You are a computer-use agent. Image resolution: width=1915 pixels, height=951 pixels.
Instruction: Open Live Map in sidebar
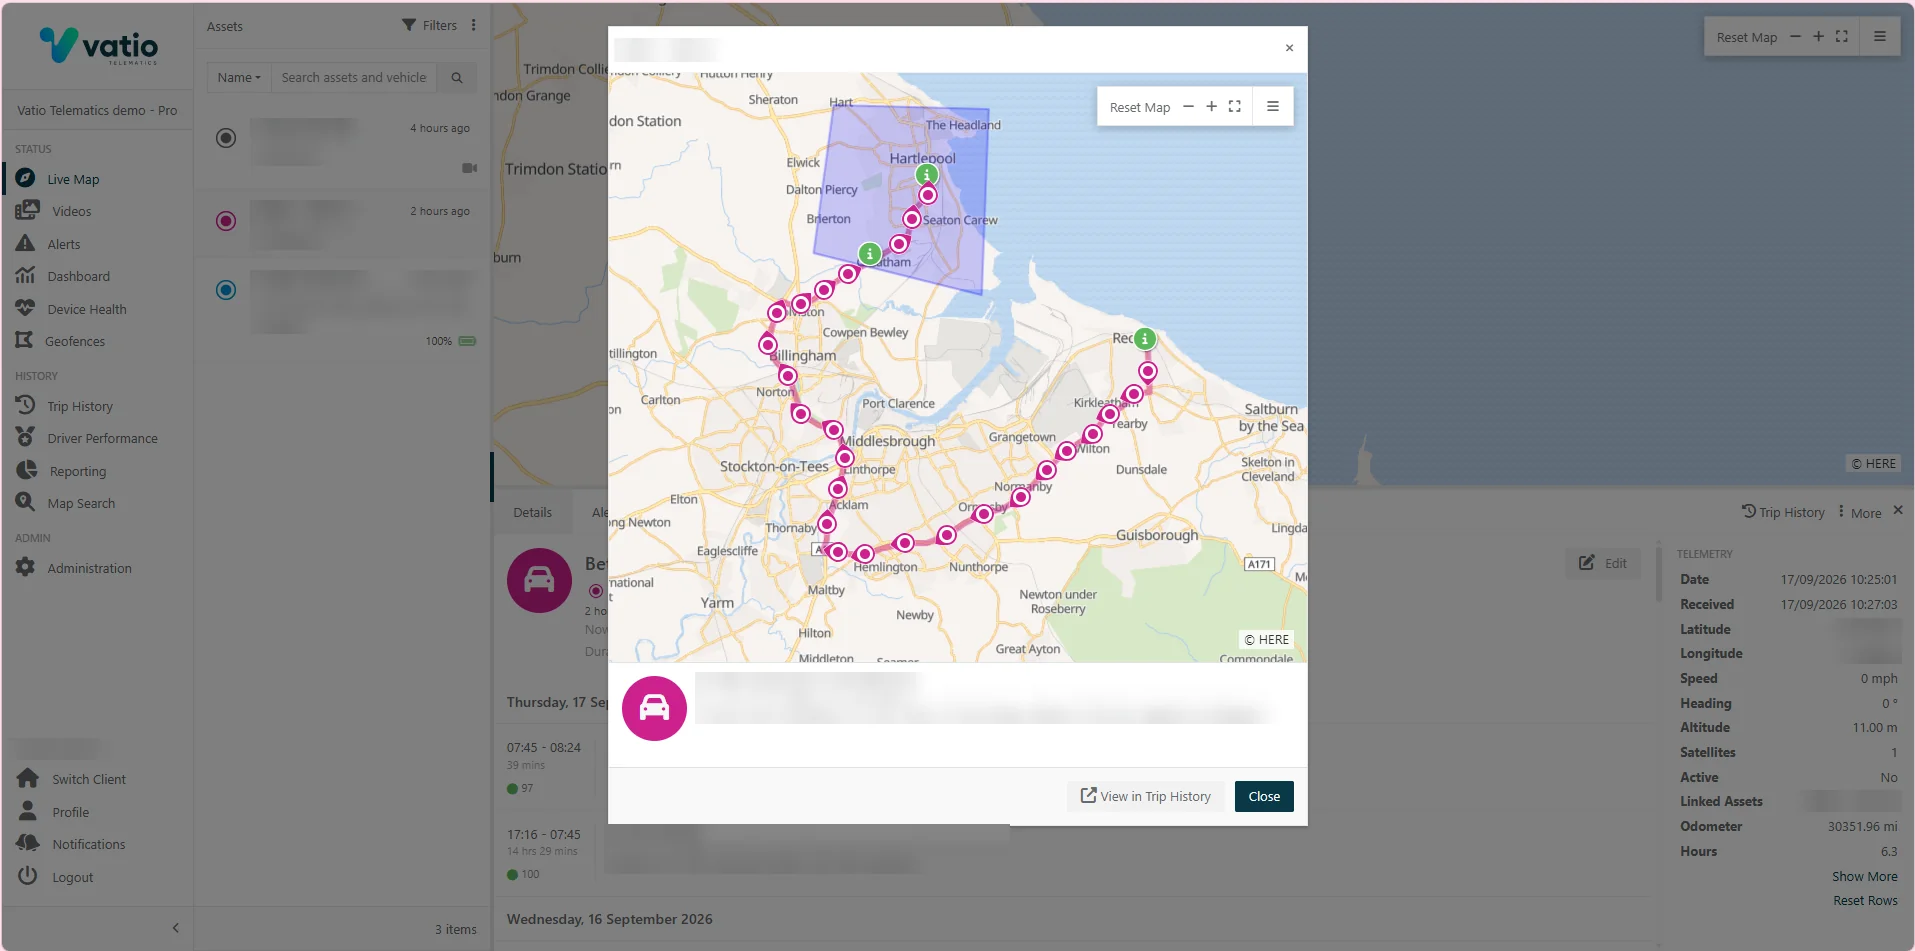tap(73, 179)
